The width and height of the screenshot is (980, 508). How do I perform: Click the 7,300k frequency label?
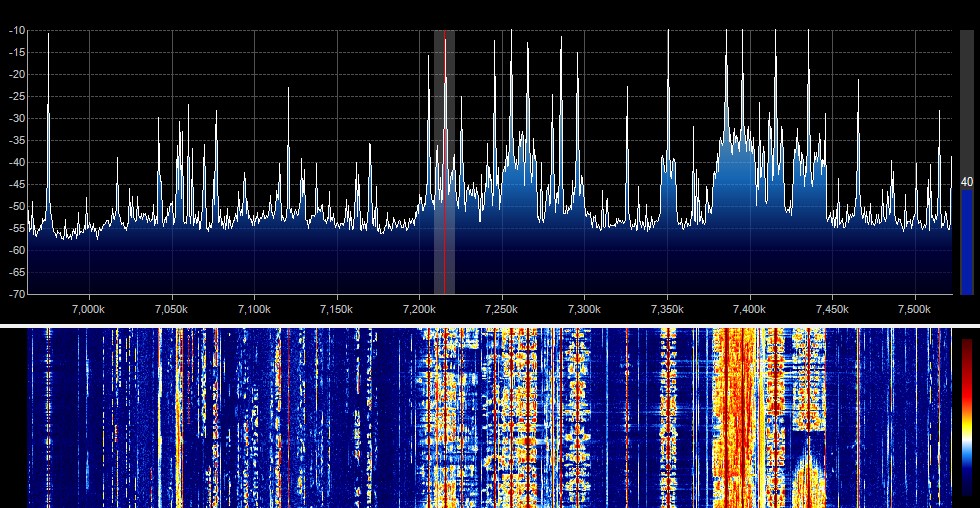(584, 309)
